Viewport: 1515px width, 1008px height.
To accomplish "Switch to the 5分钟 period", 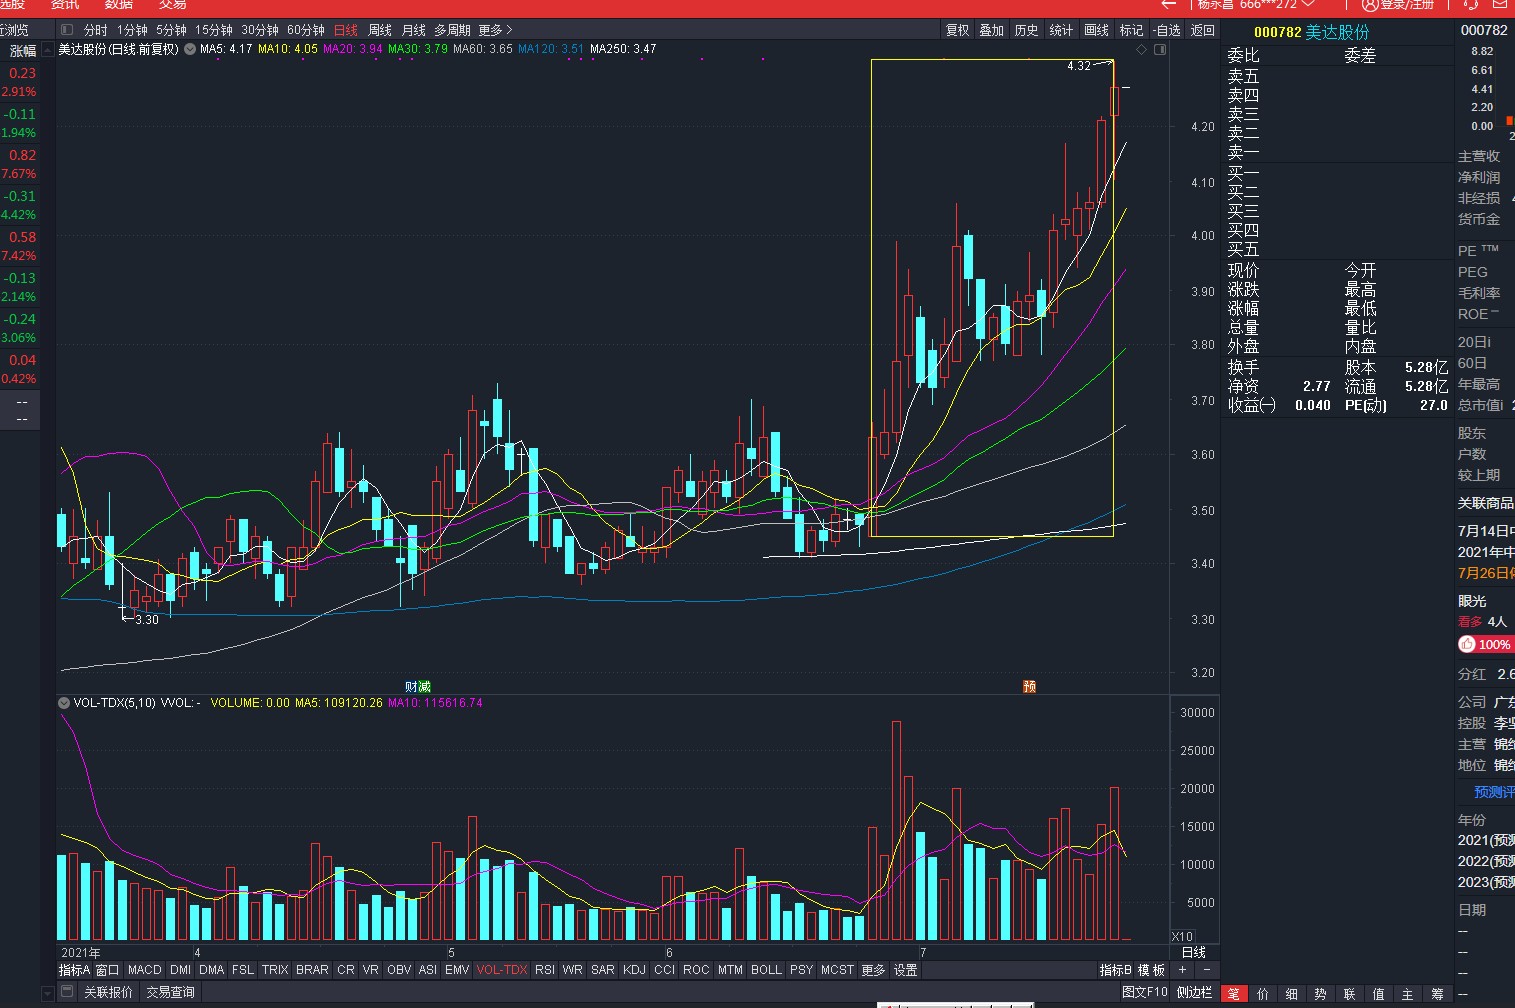I will coord(171,30).
